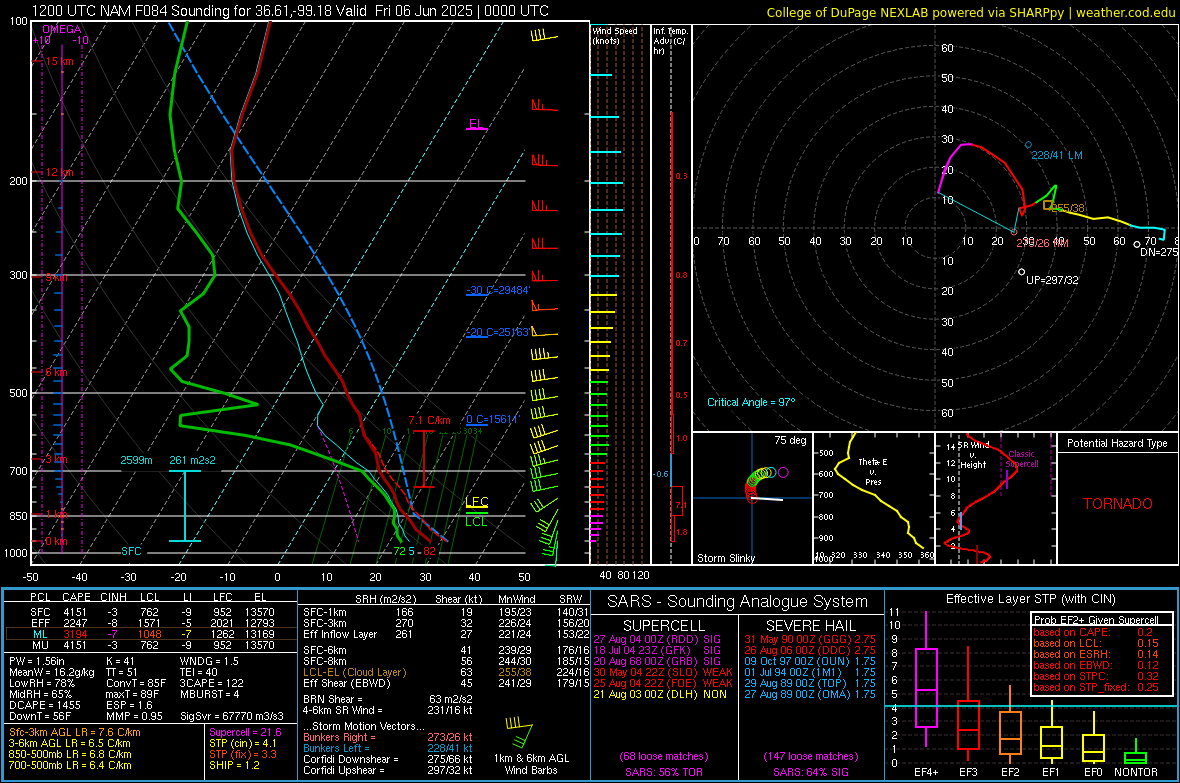Click the 'Critical Angle = 97°' text

[750, 402]
